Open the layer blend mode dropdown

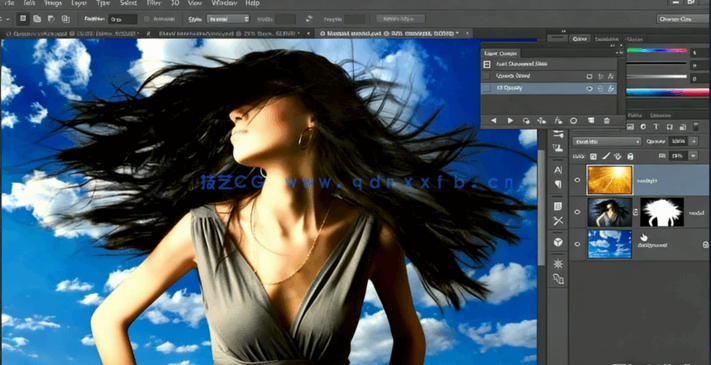pos(606,141)
